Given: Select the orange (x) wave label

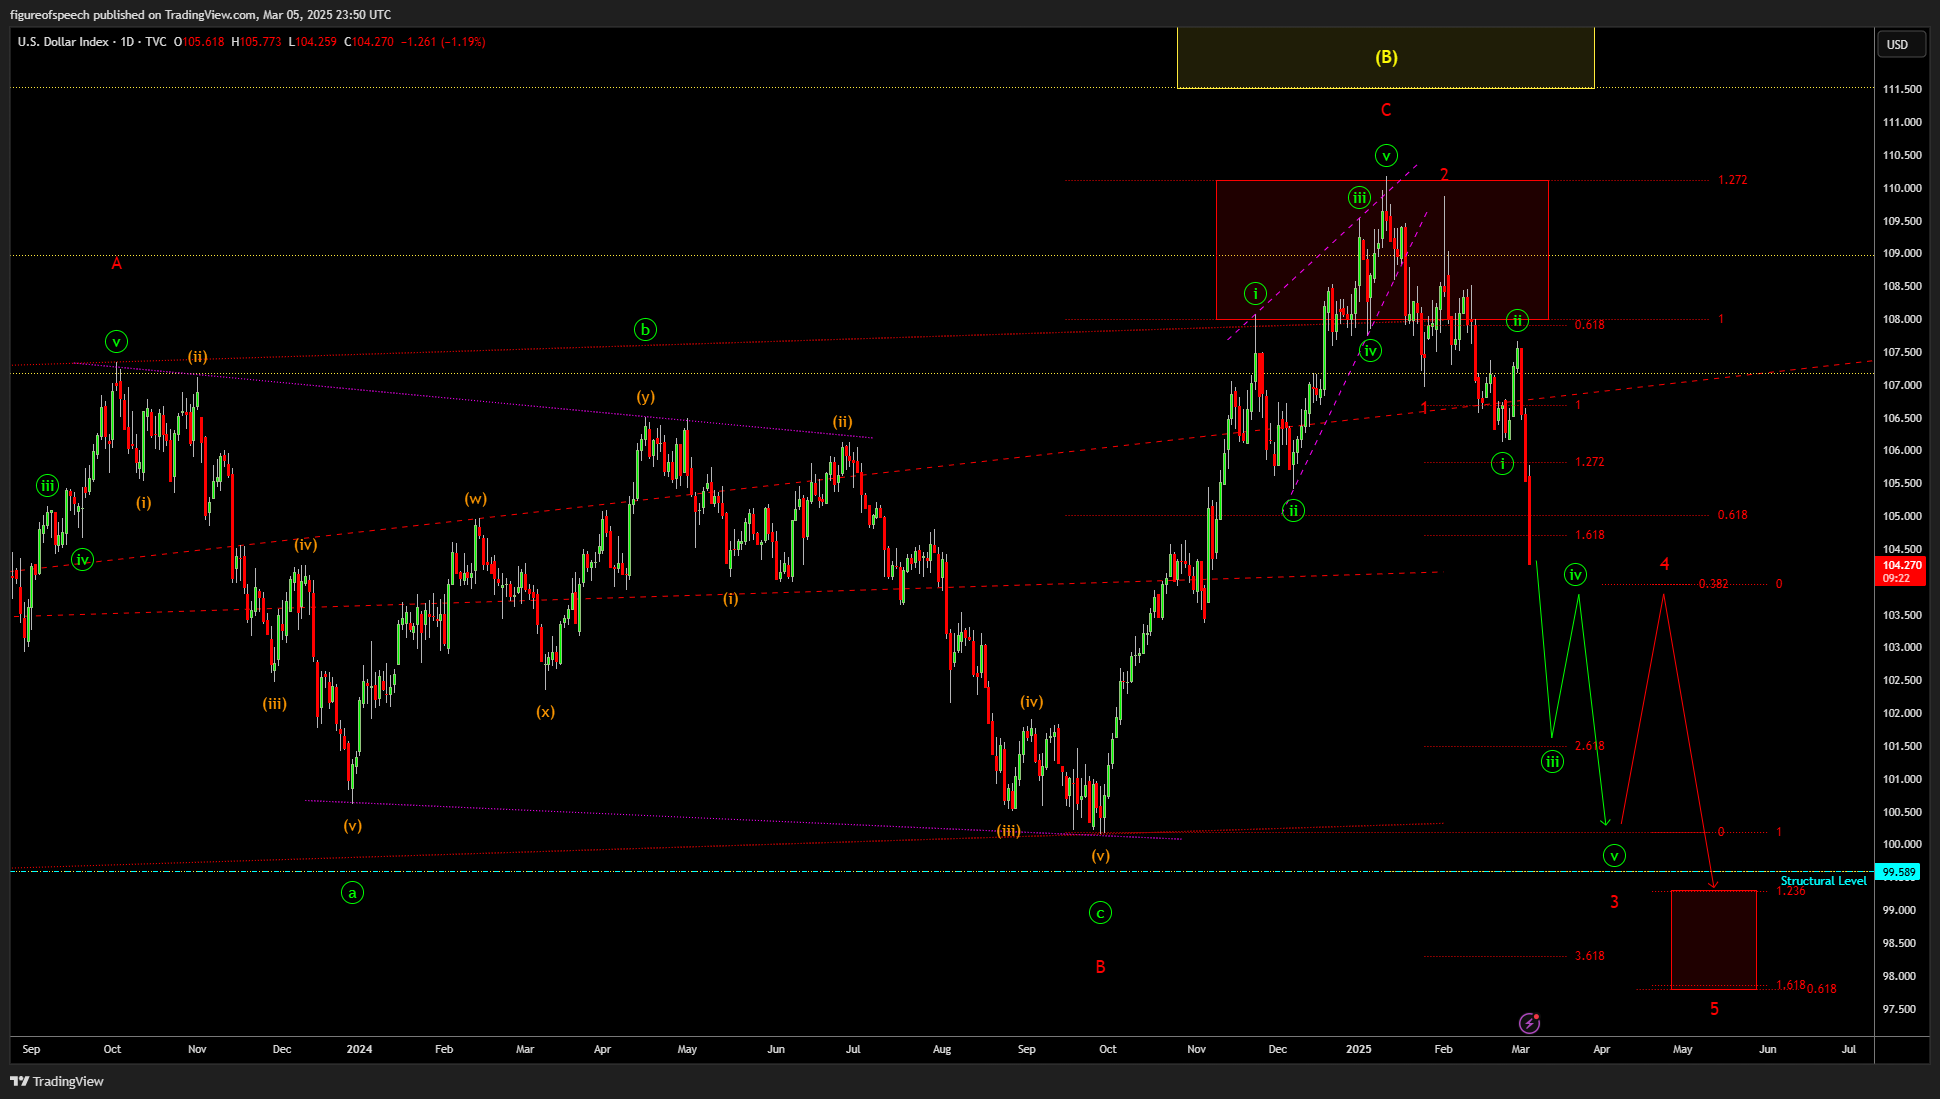Looking at the screenshot, I should tap(545, 712).
